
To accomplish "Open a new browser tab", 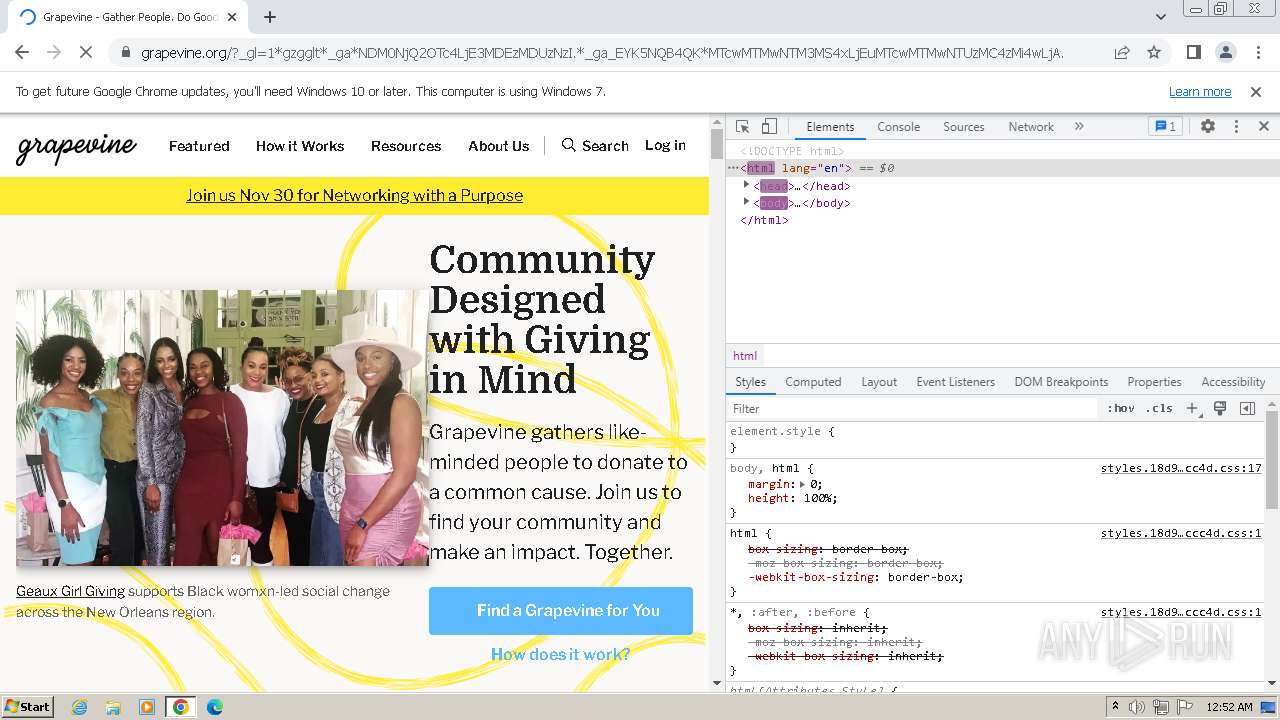I will pos(270,17).
